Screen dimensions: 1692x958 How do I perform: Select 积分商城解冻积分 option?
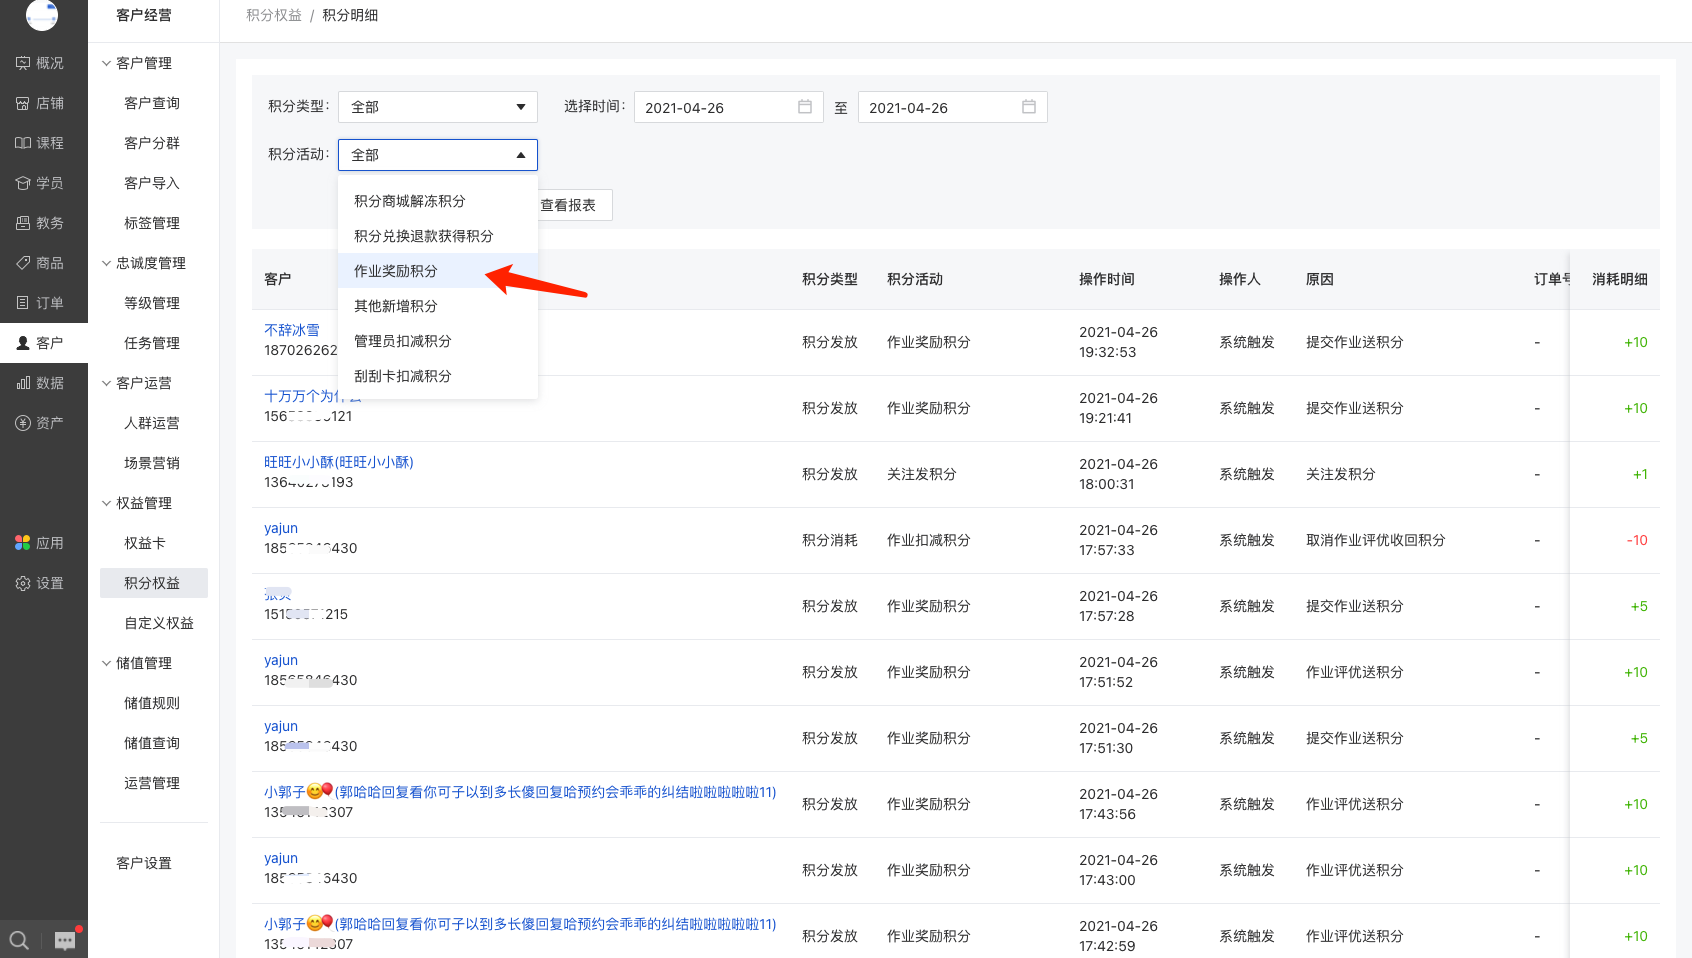tap(438, 201)
